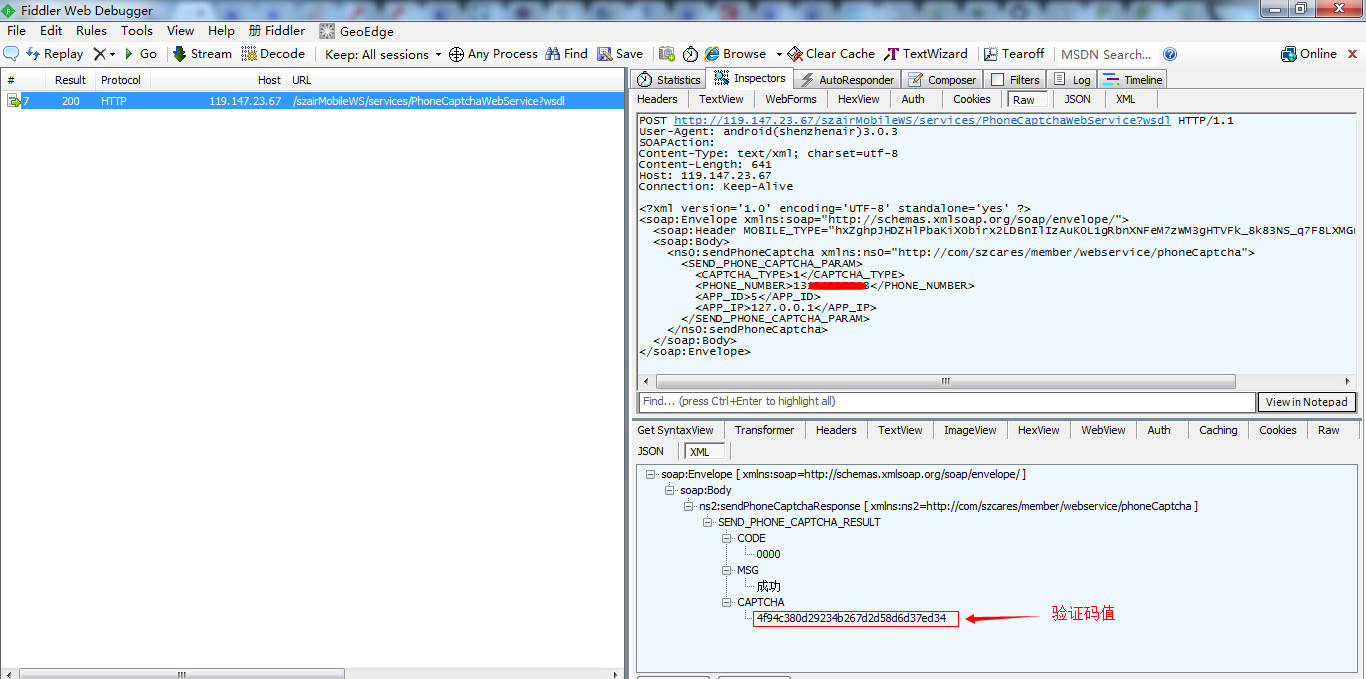
Task: Open the Tools menu
Action: 137,31
